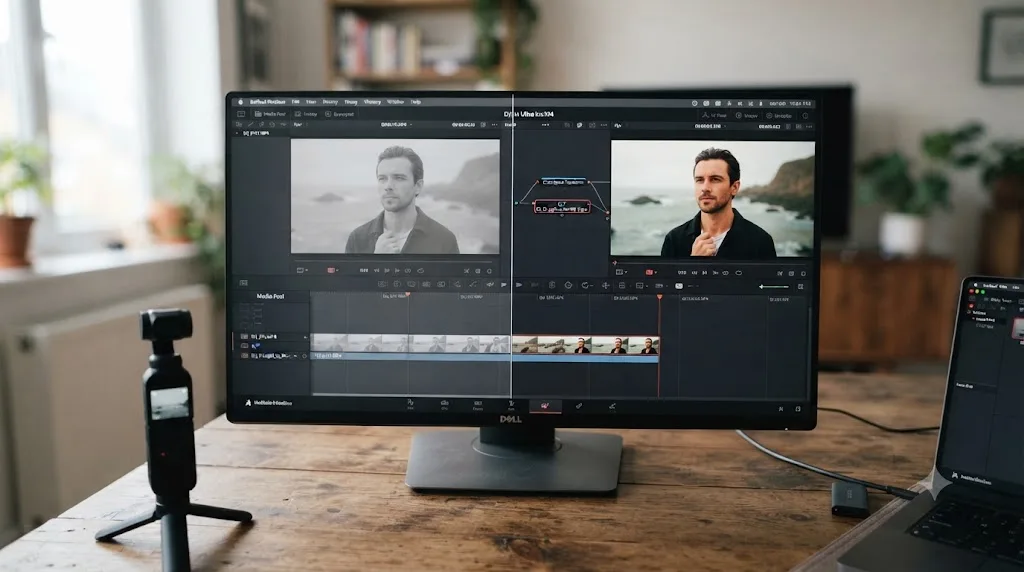
Task: Click the middle labeled button in top-right toolbar
Action: pyautogui.click(x=746, y=116)
